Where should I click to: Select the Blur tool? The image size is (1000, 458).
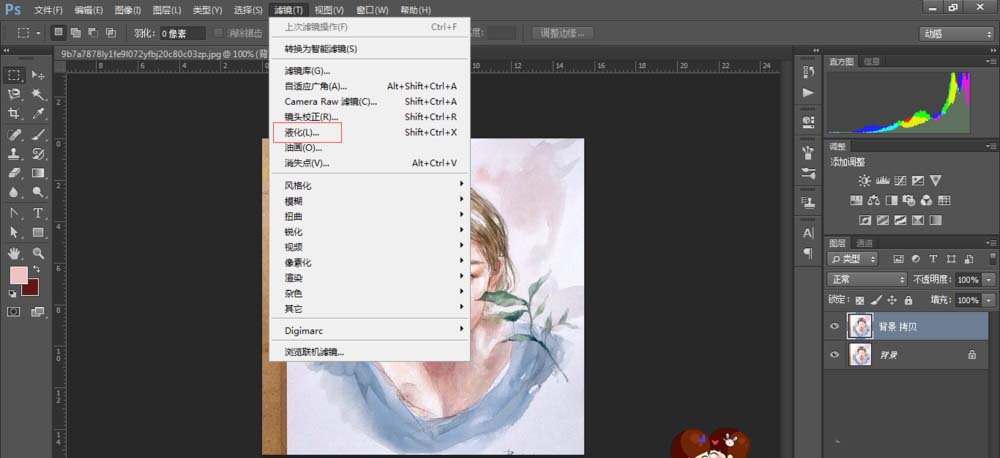pos(14,192)
